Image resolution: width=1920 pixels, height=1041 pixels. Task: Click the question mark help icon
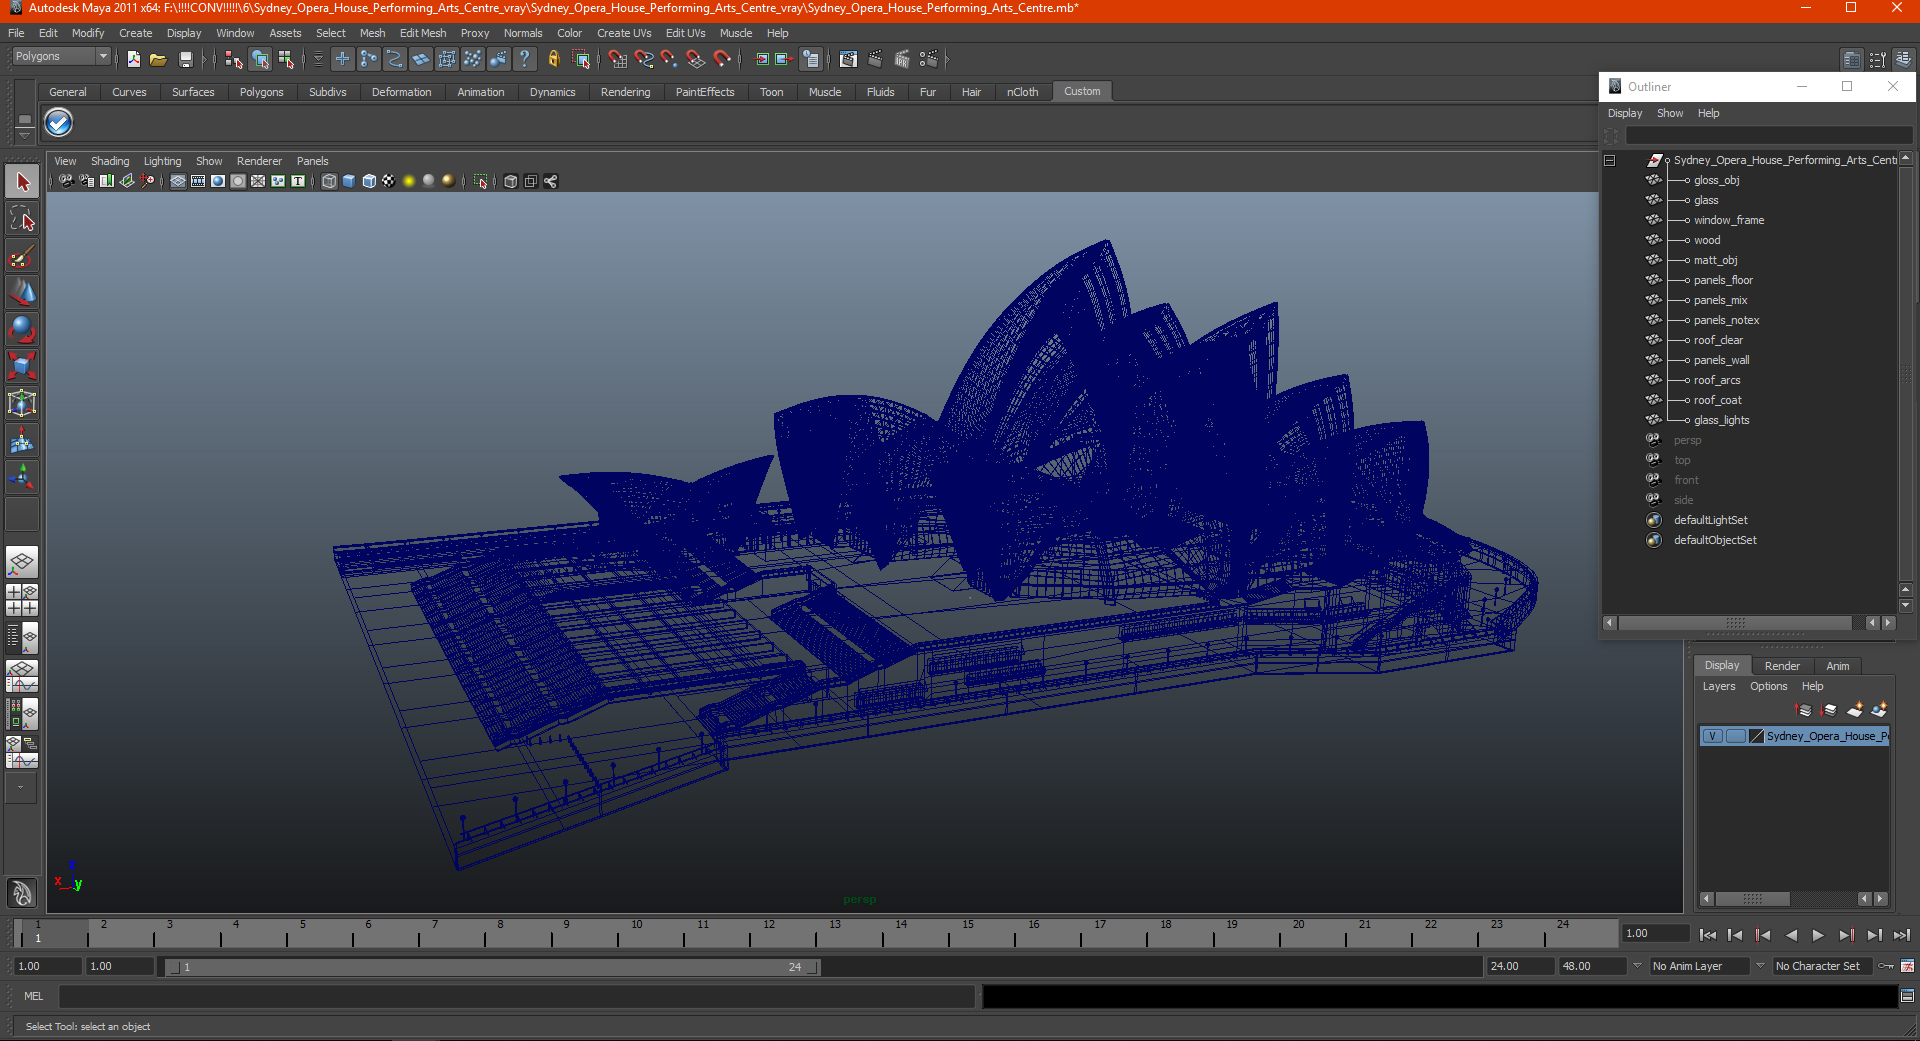tap(525, 60)
